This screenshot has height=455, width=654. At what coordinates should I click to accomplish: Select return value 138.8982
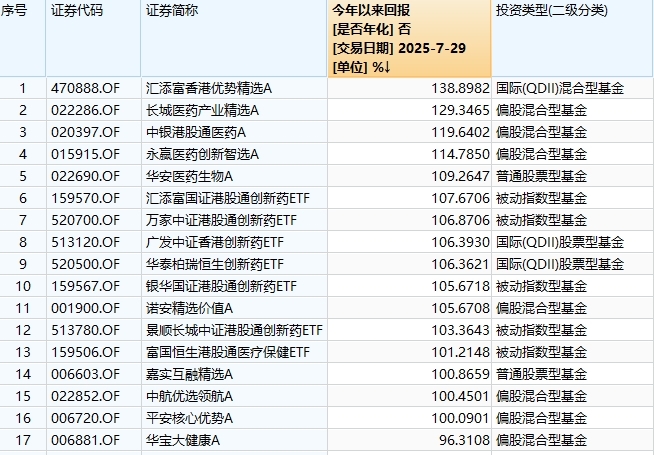460,88
